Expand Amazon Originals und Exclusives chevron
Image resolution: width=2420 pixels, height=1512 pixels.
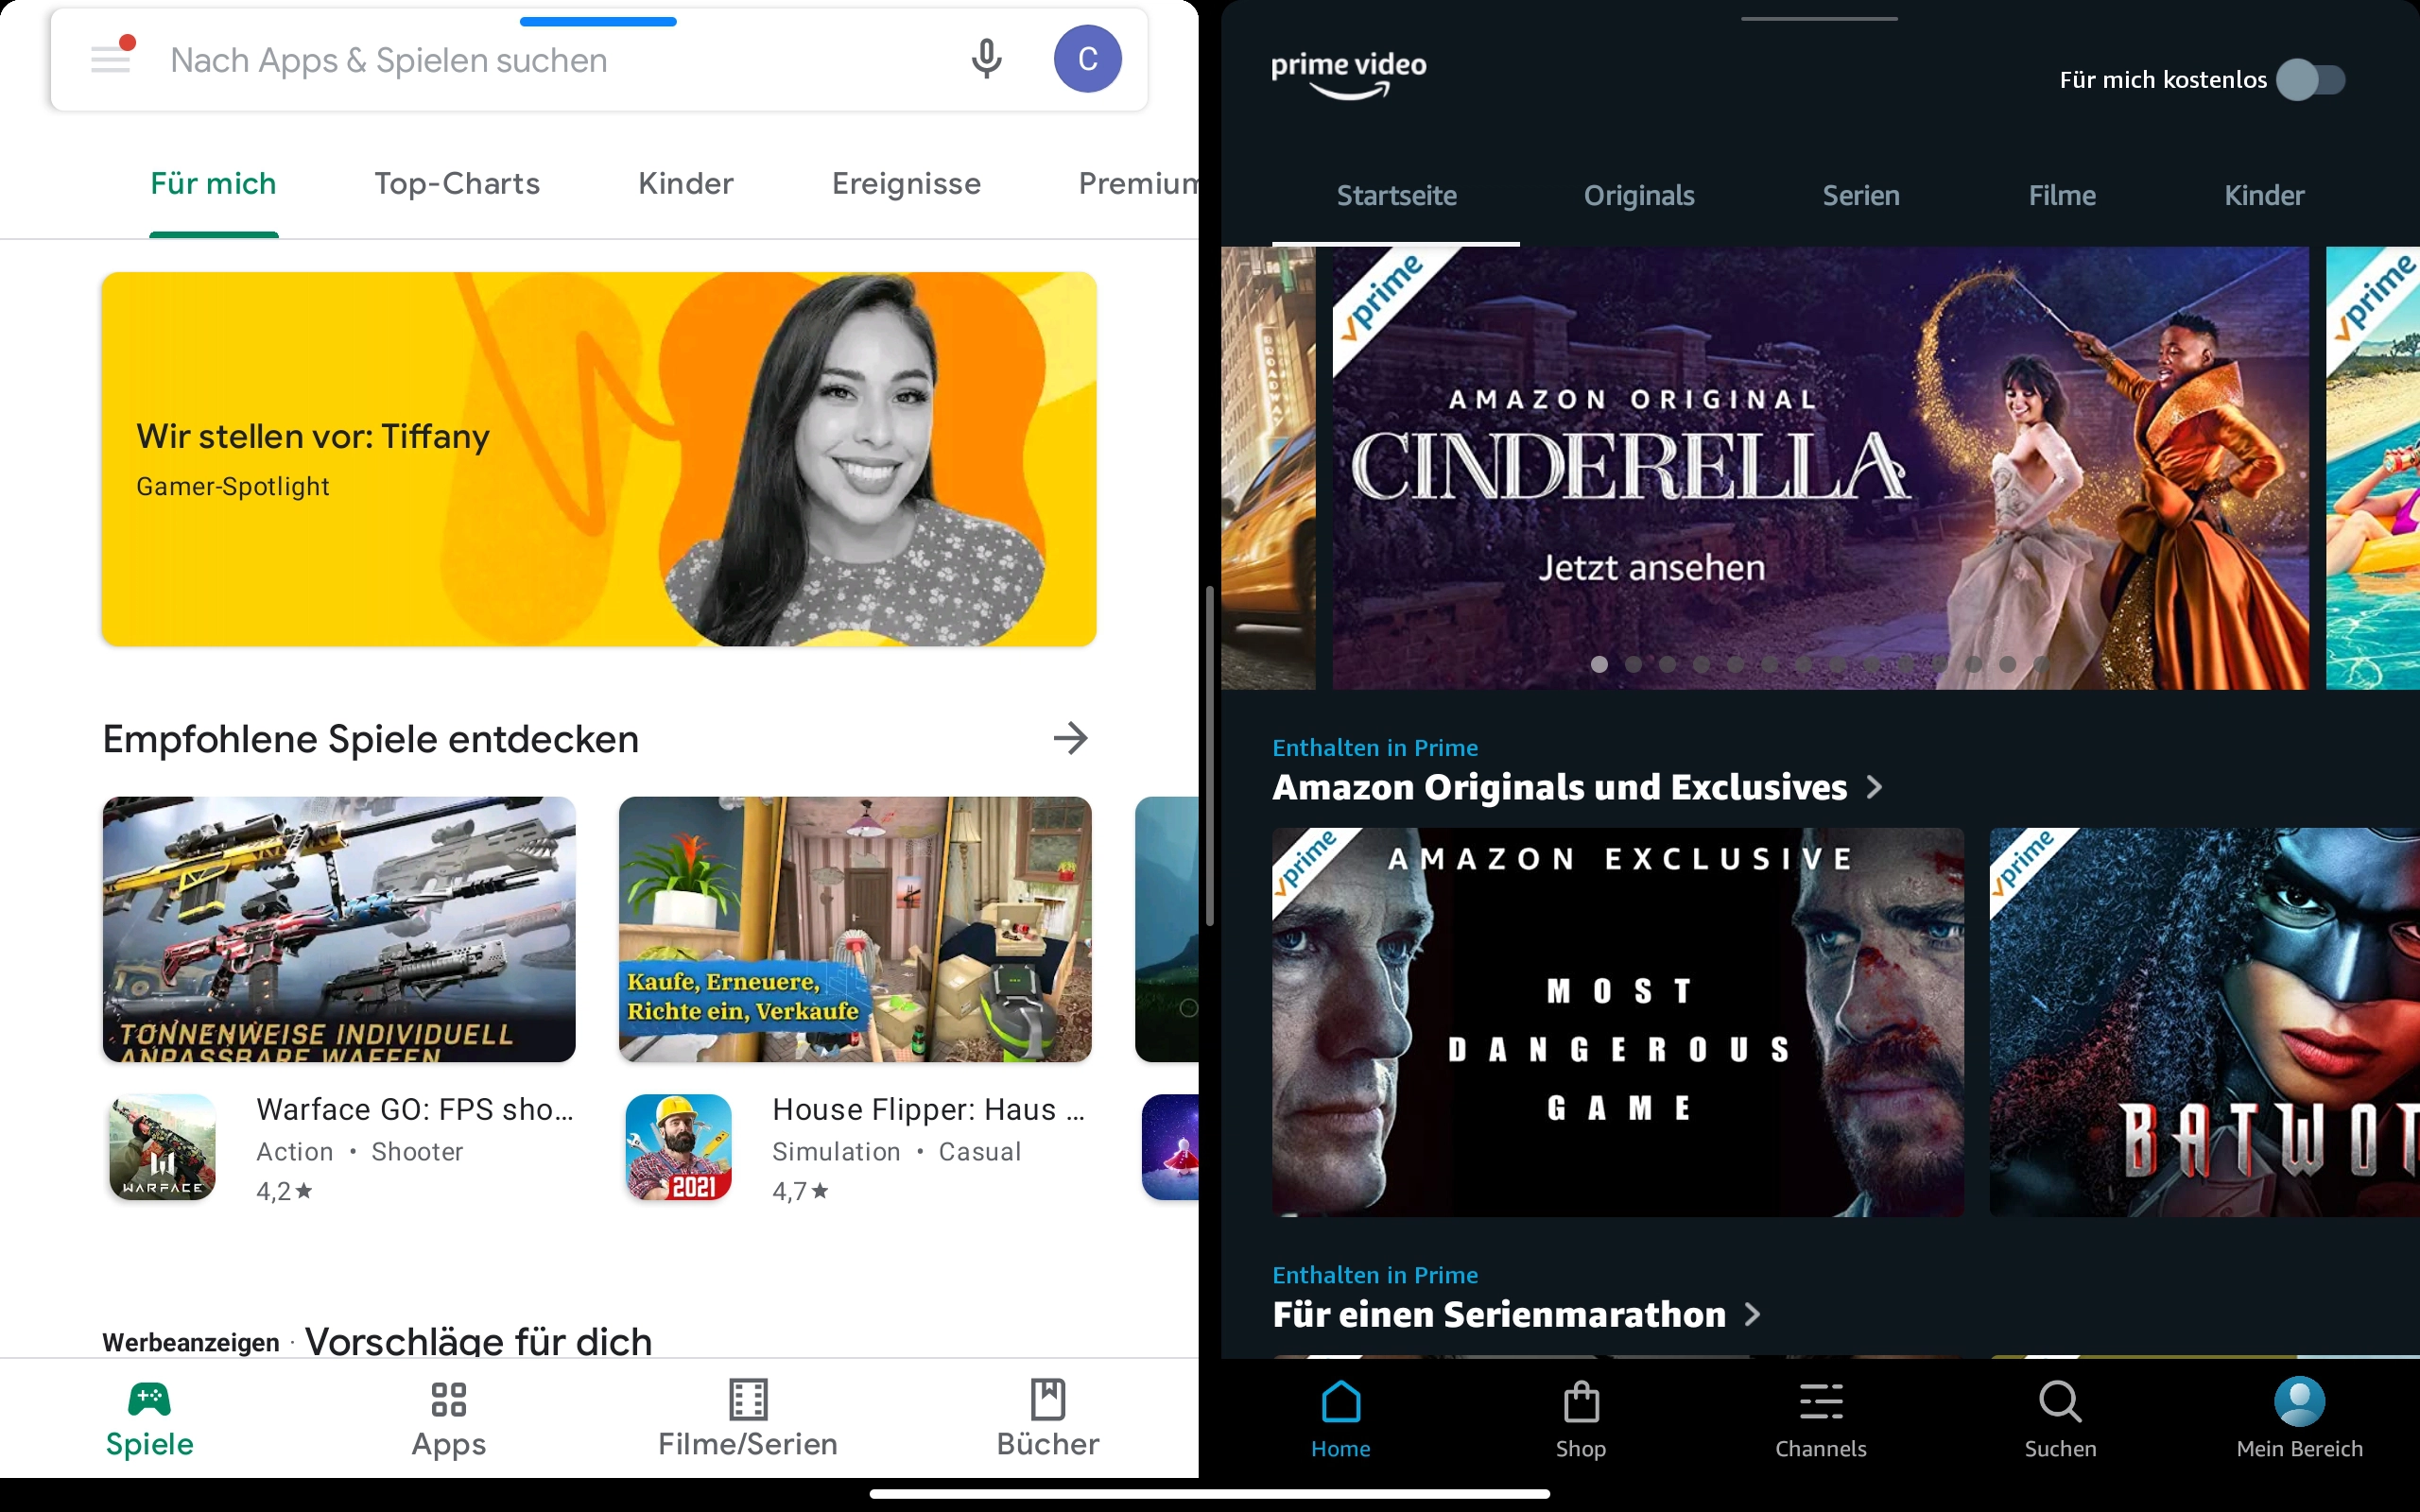click(1874, 788)
